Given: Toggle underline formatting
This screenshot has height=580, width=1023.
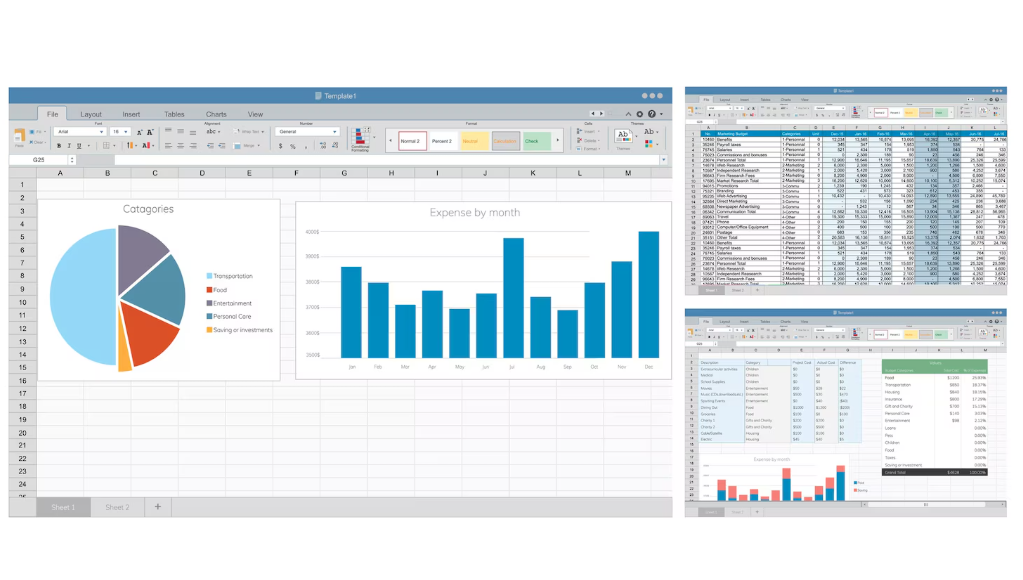Looking at the screenshot, I should (80, 146).
